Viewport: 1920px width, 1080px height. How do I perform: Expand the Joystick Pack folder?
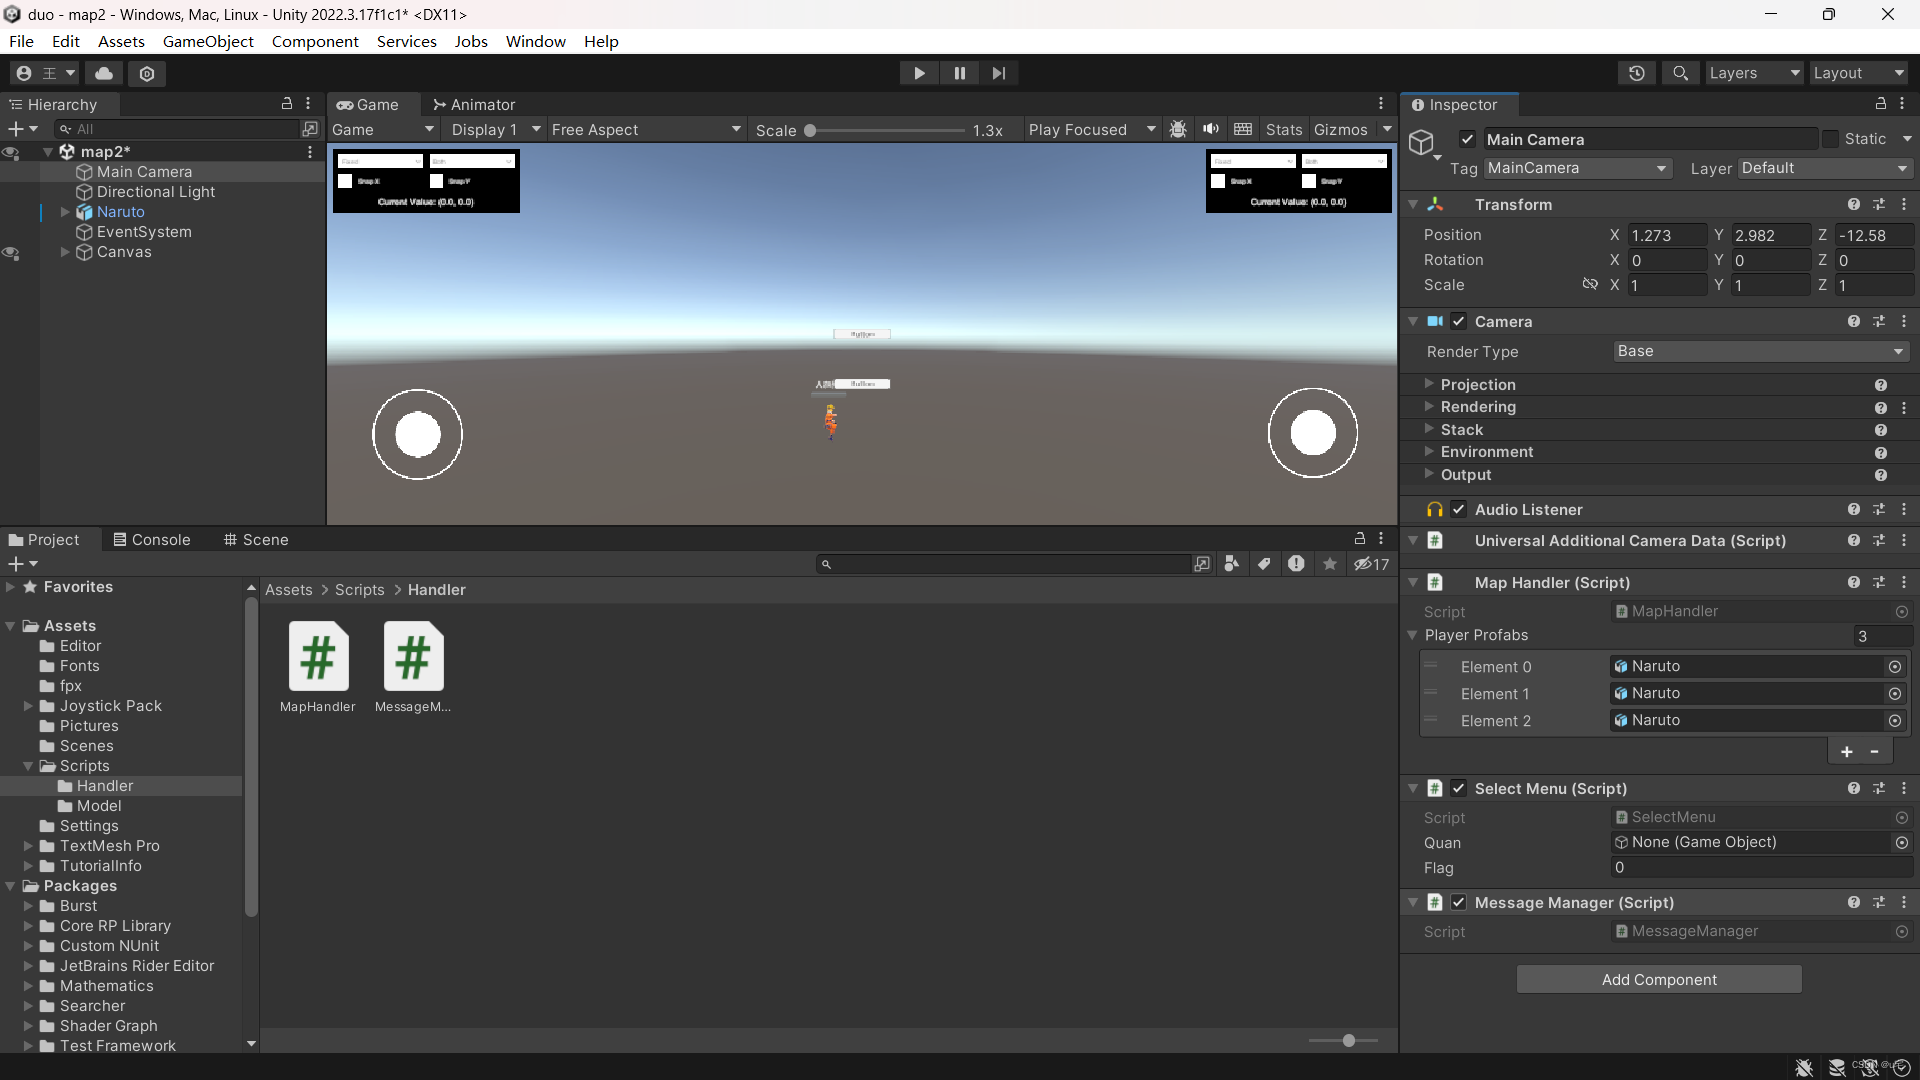tap(28, 706)
